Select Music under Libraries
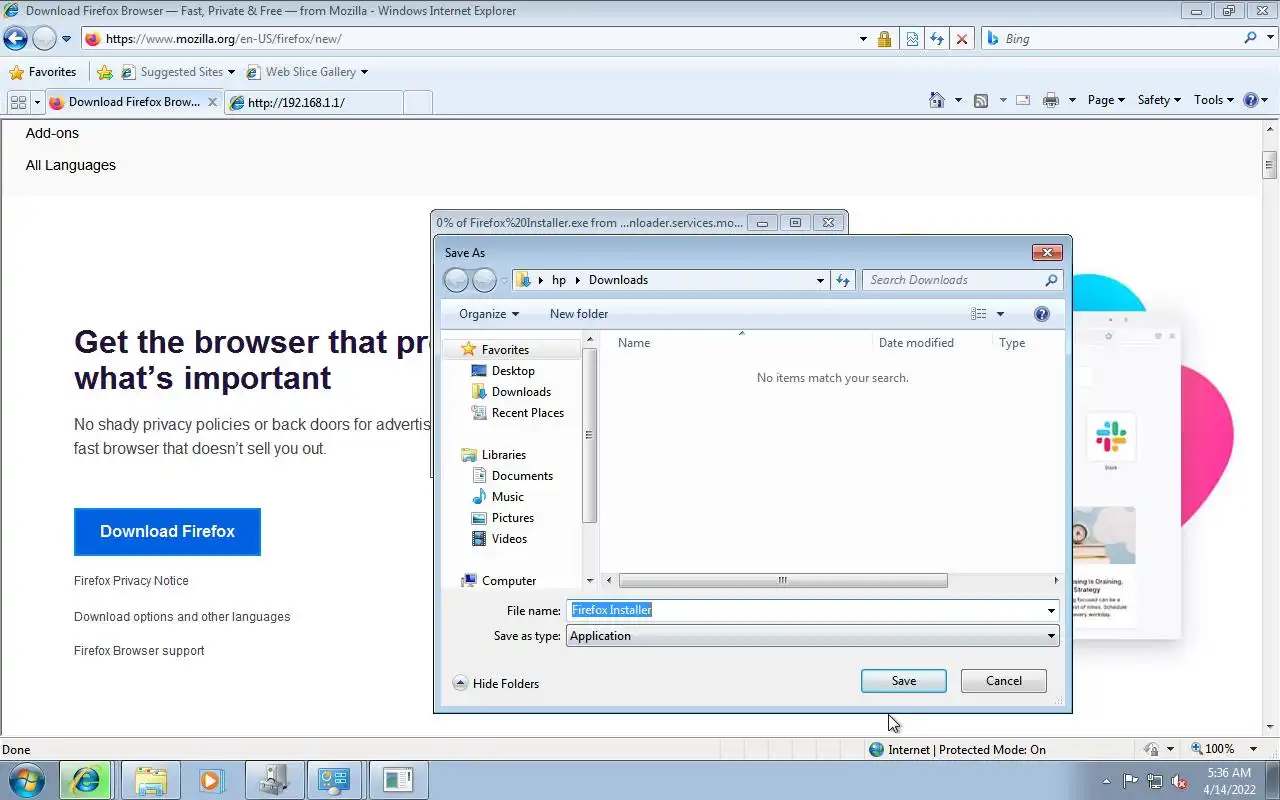 pyautogui.click(x=508, y=497)
